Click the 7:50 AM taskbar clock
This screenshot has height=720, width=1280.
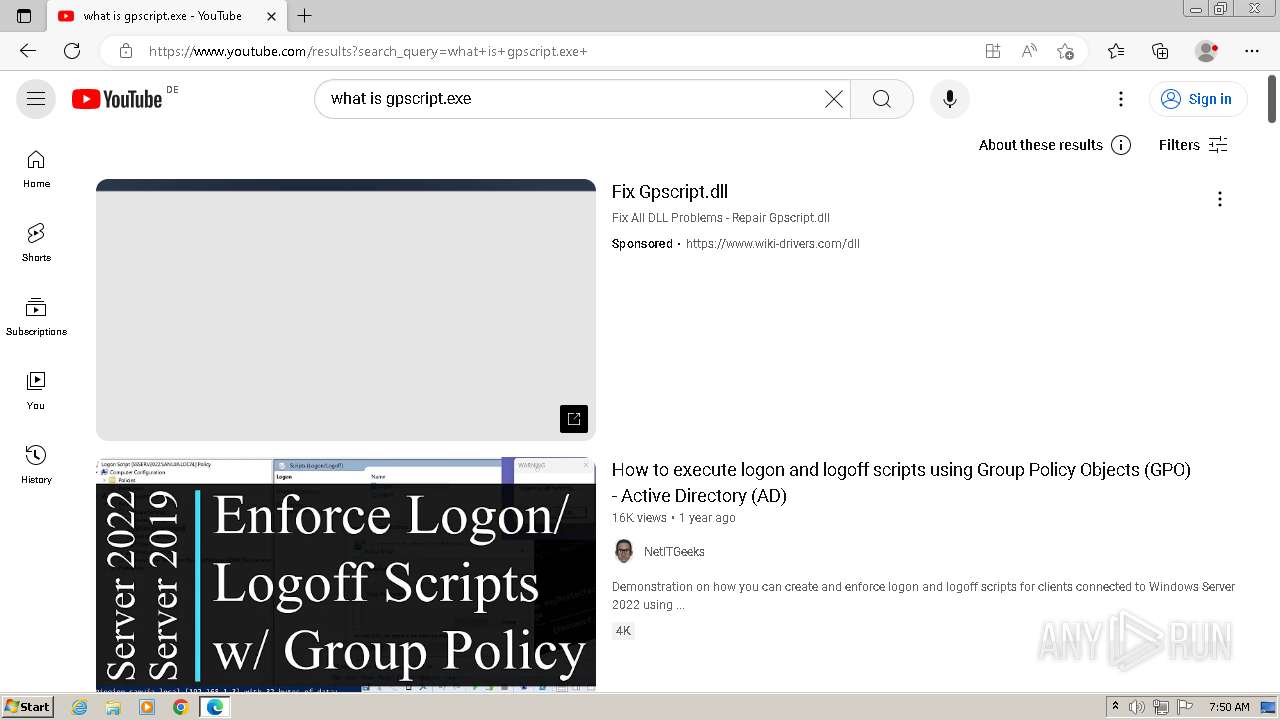(x=1229, y=707)
